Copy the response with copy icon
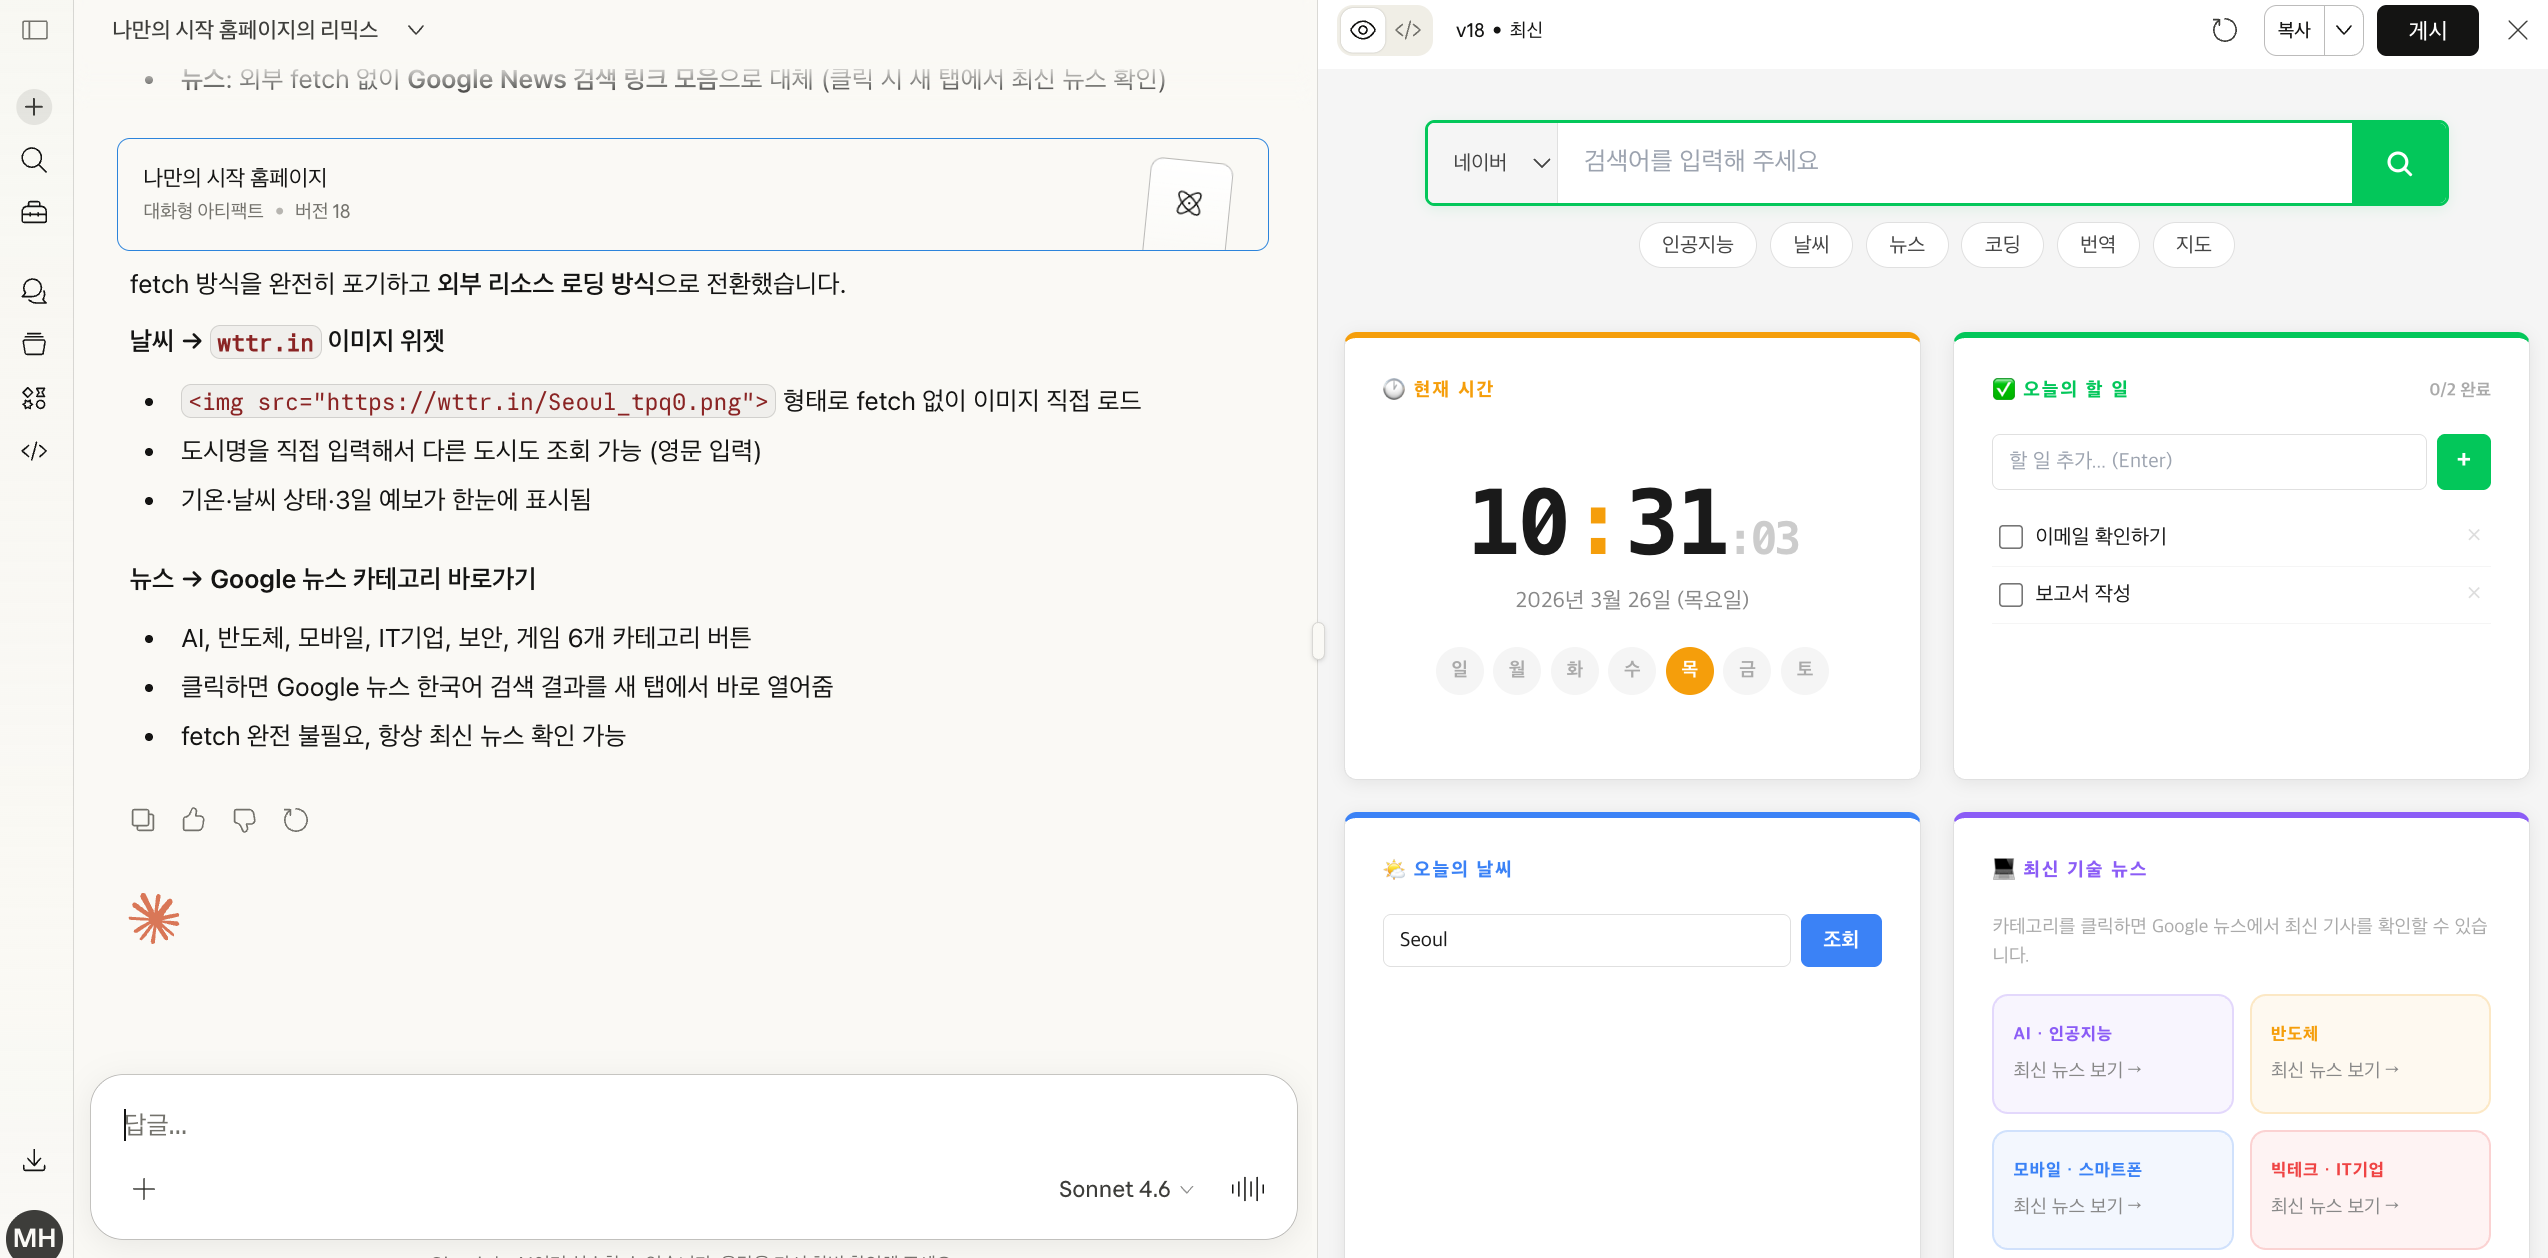The height and width of the screenshot is (1258, 2548). (x=143, y=820)
